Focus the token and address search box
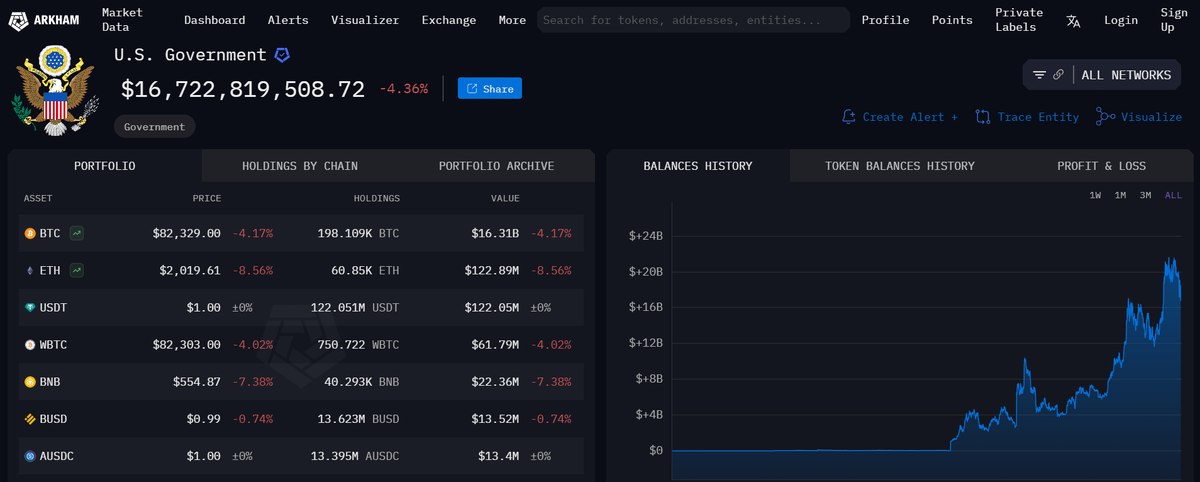The height and width of the screenshot is (482, 1200). point(694,20)
